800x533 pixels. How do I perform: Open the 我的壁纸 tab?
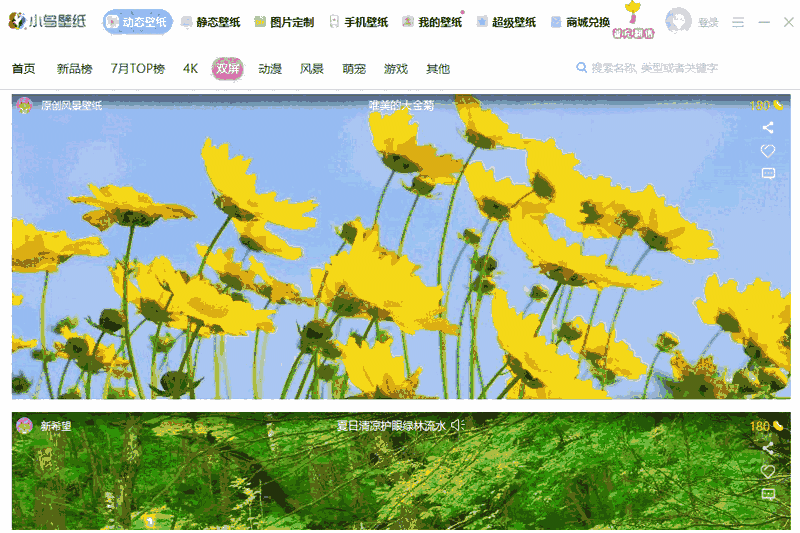point(432,22)
